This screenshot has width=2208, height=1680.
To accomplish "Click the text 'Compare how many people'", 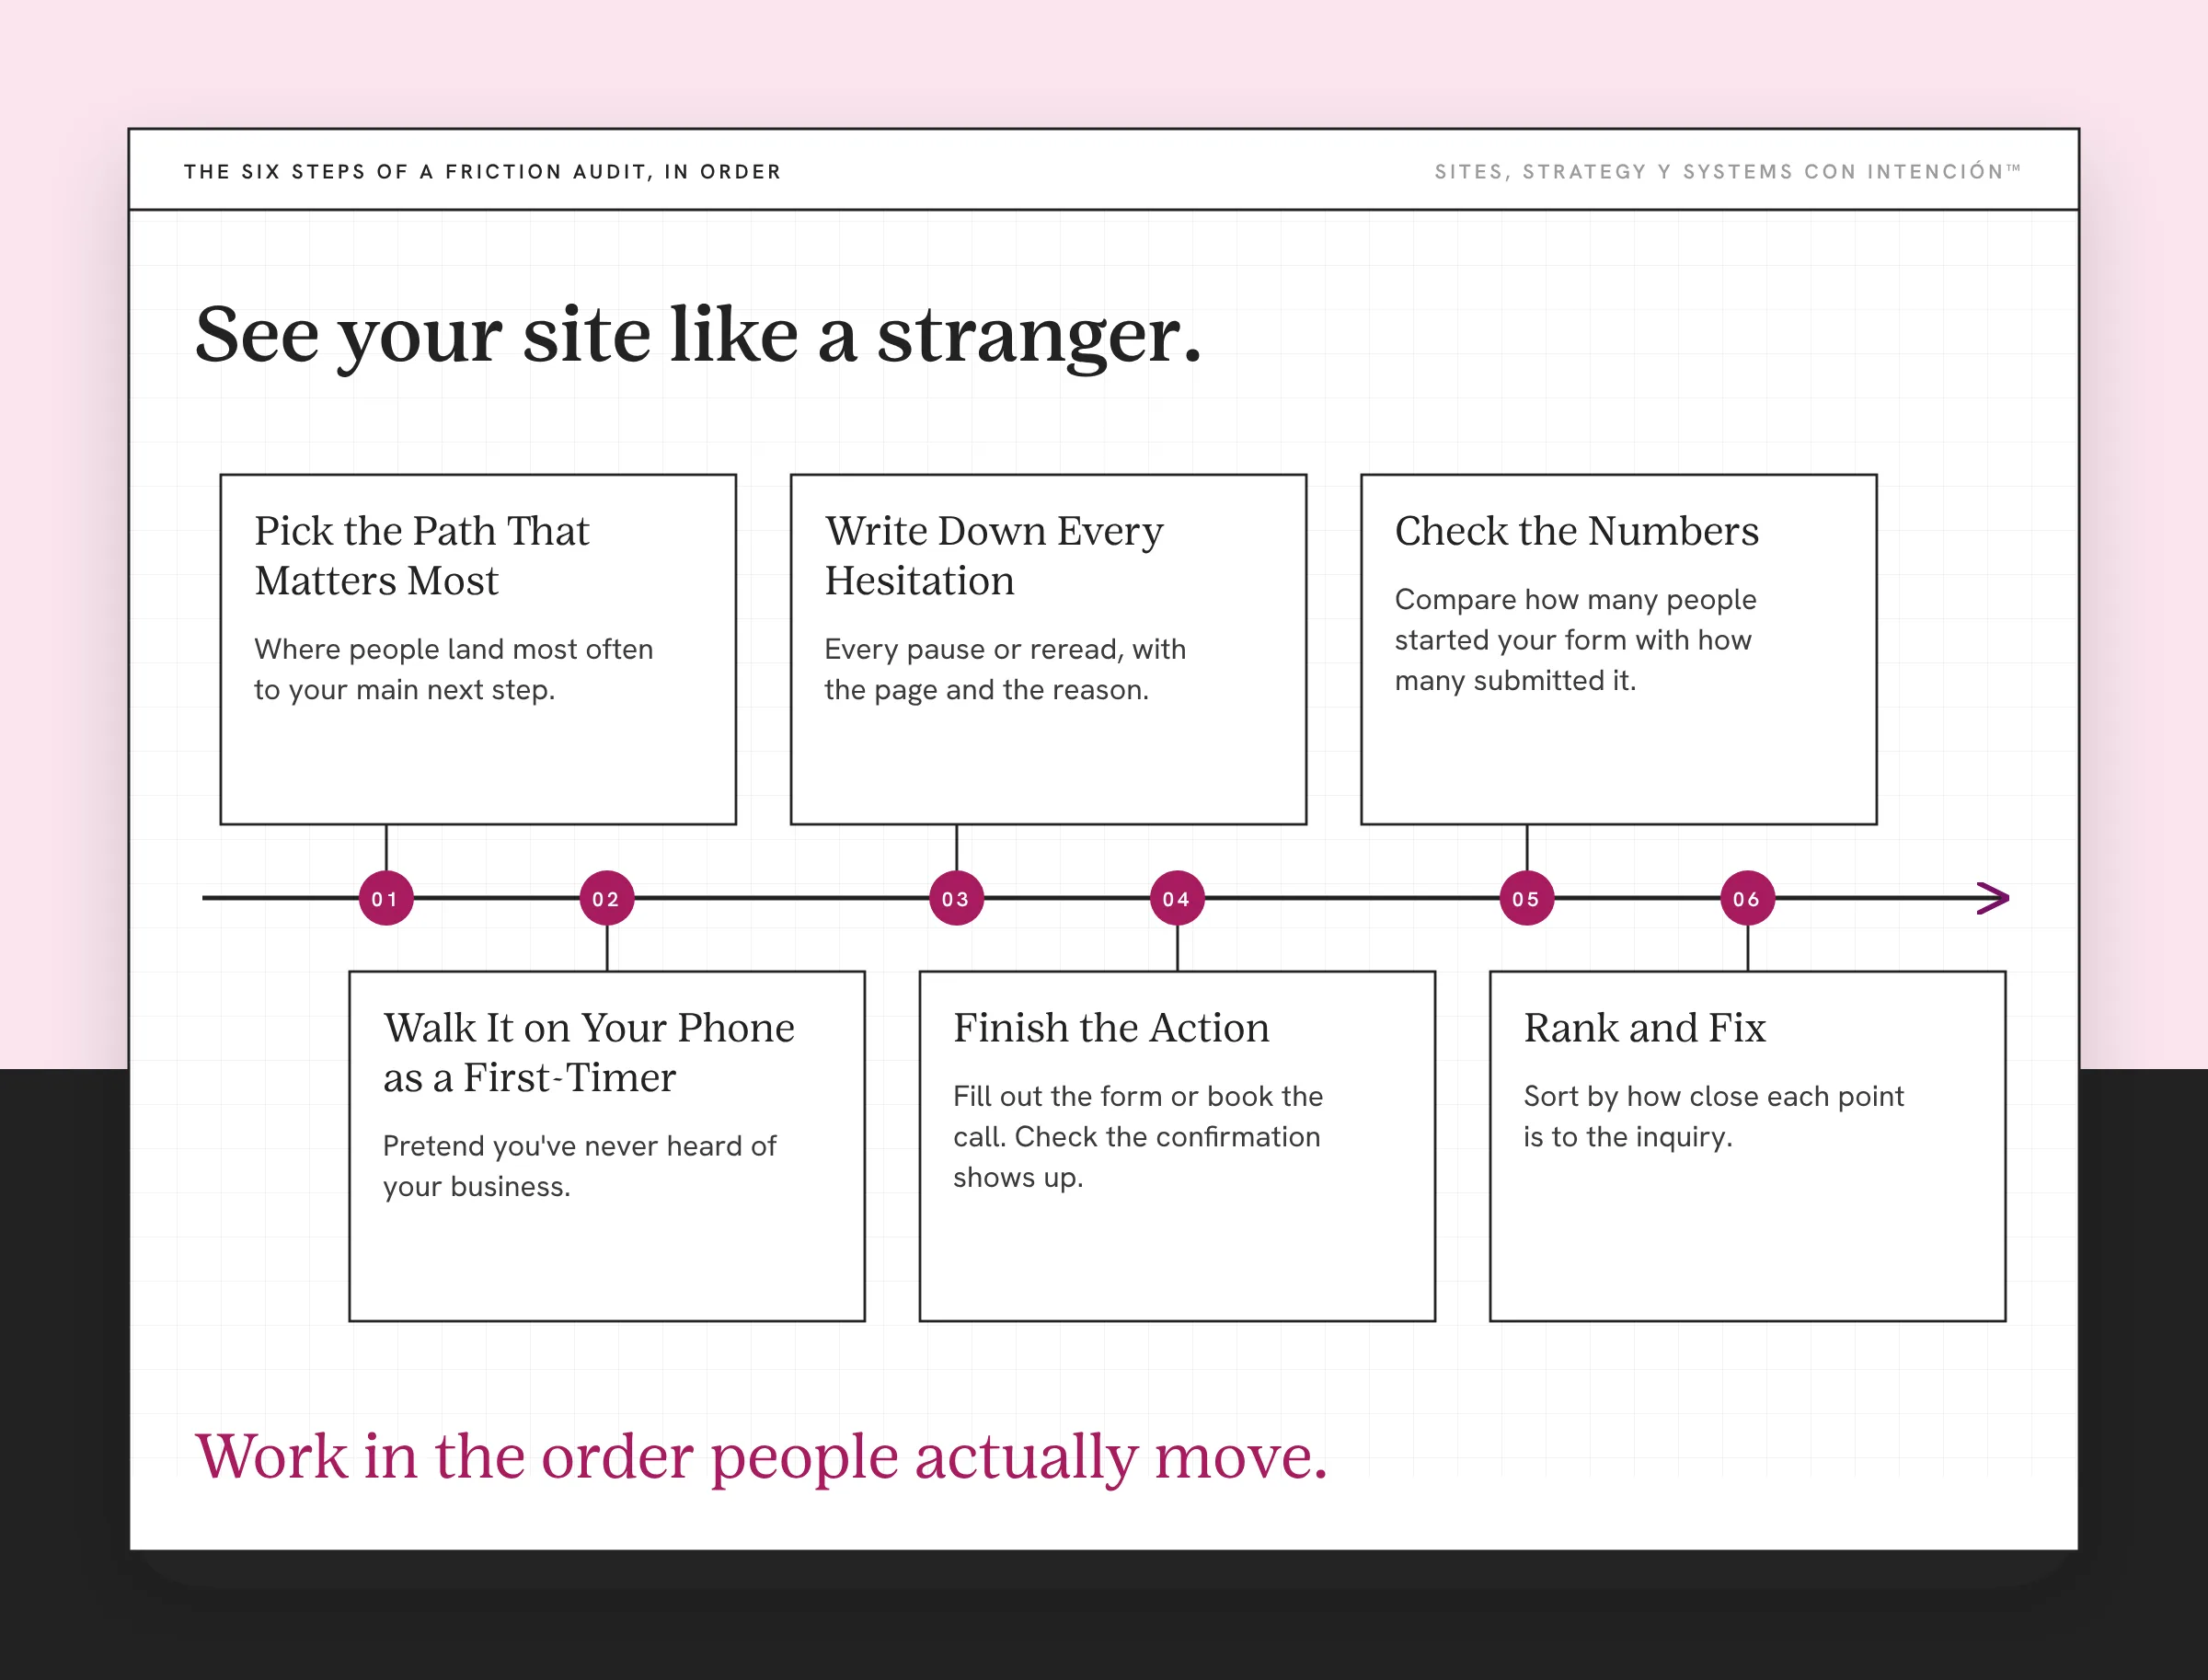I will pyautogui.click(x=1576, y=600).
